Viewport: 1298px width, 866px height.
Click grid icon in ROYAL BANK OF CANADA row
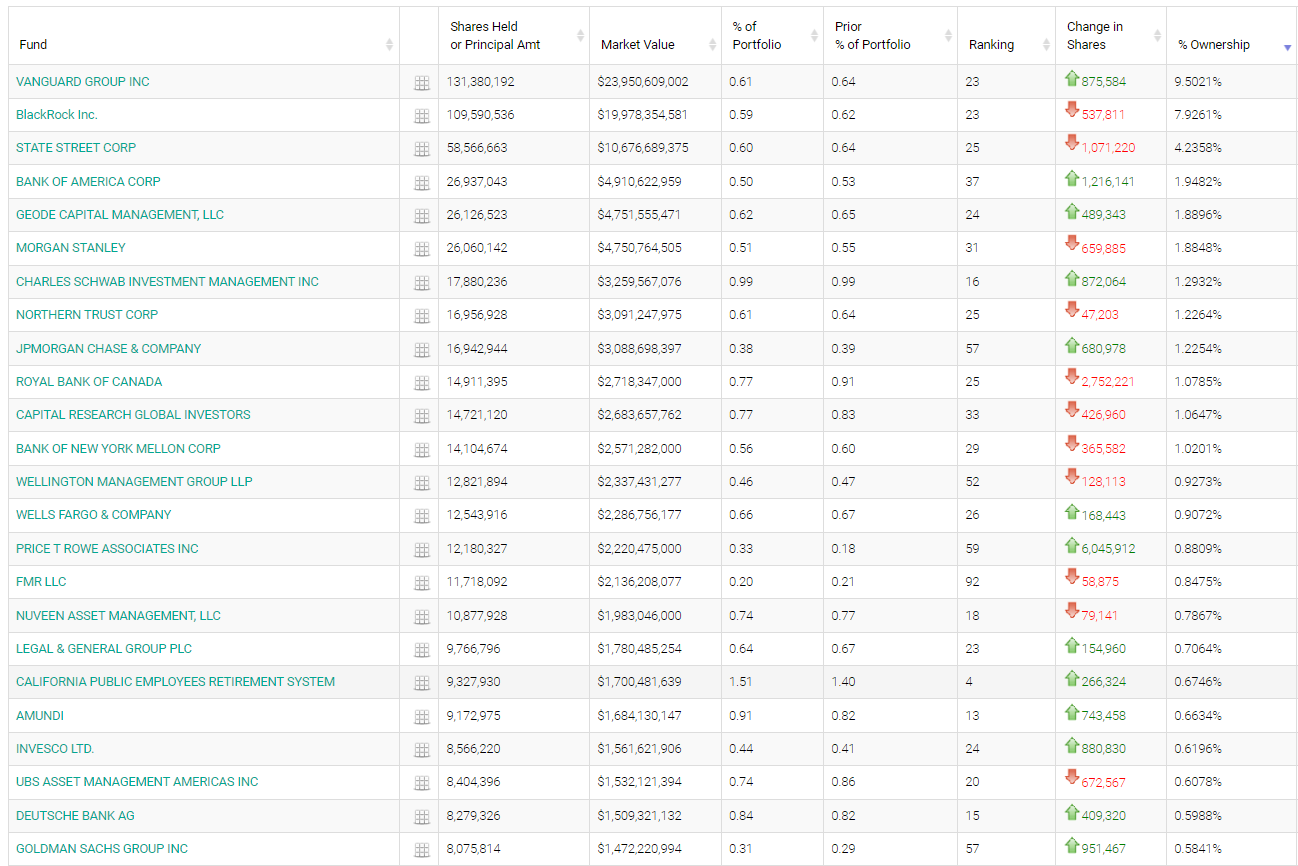[x=421, y=383]
